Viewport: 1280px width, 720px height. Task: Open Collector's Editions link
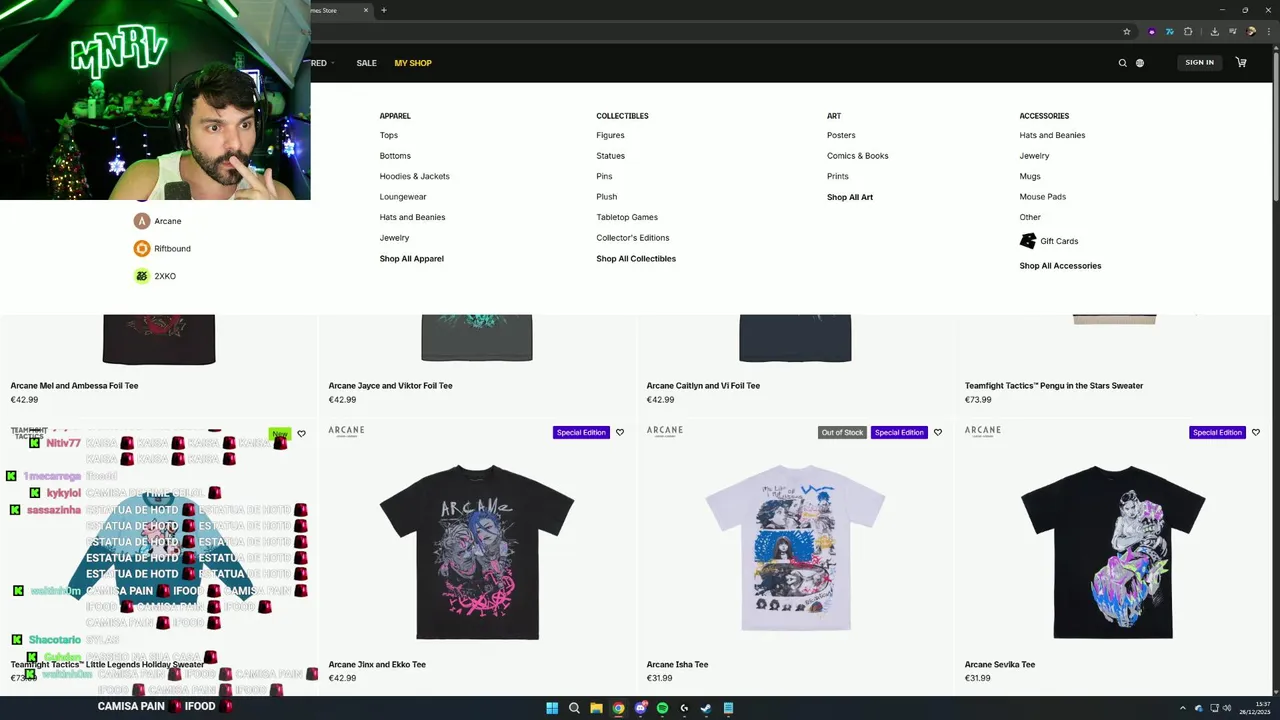633,238
